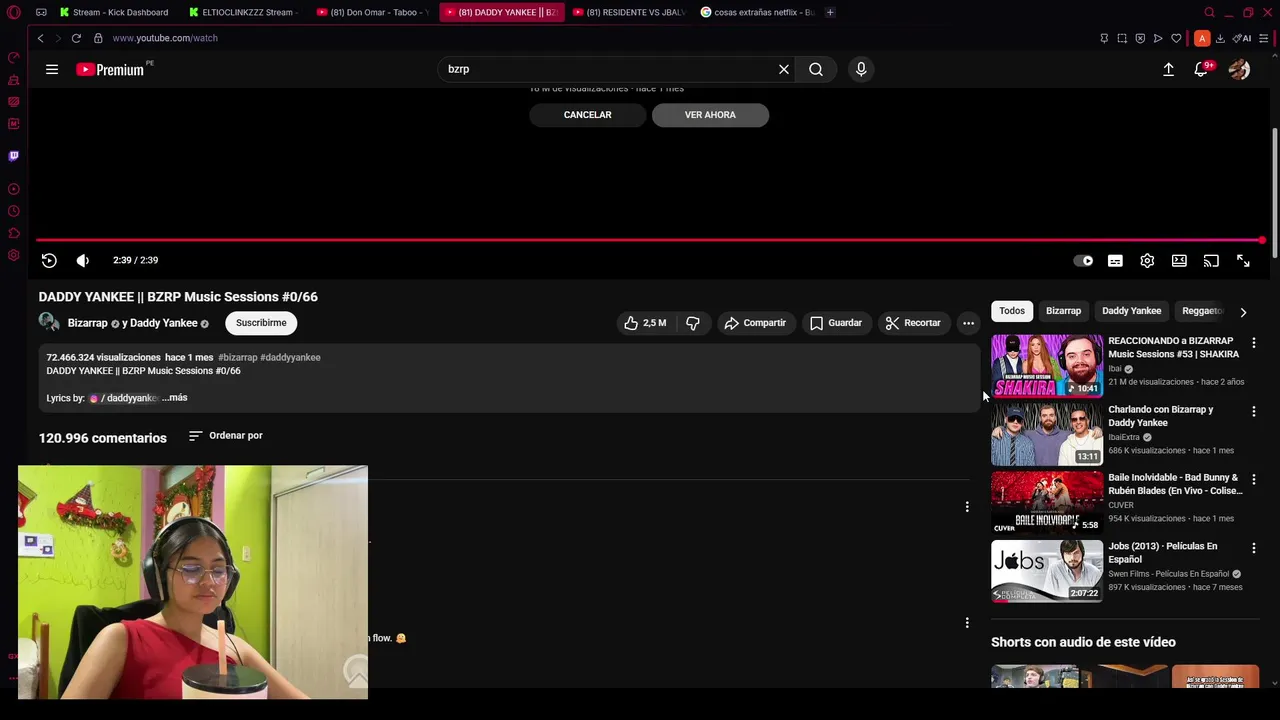Open options for REACCIONANDO a BIZARRAP video
This screenshot has height=720, width=1280.
click(x=1253, y=343)
